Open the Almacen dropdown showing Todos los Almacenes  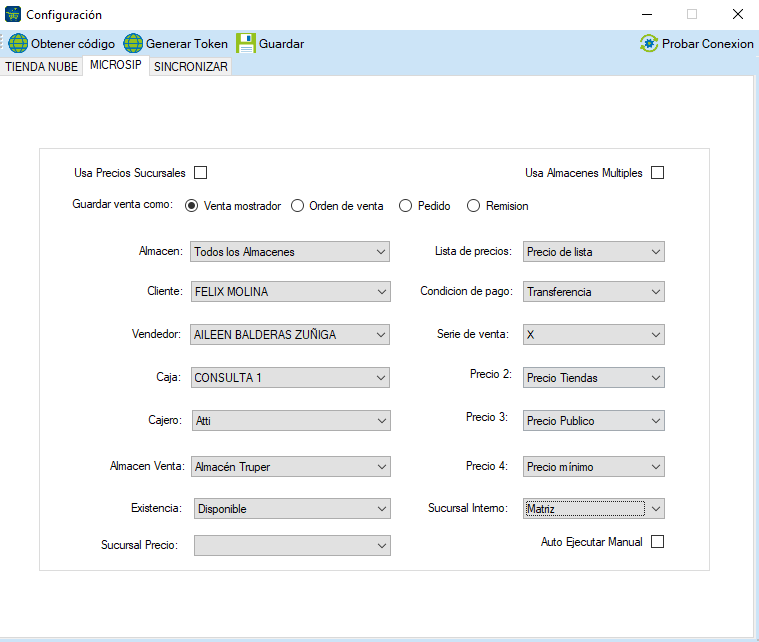coord(290,252)
